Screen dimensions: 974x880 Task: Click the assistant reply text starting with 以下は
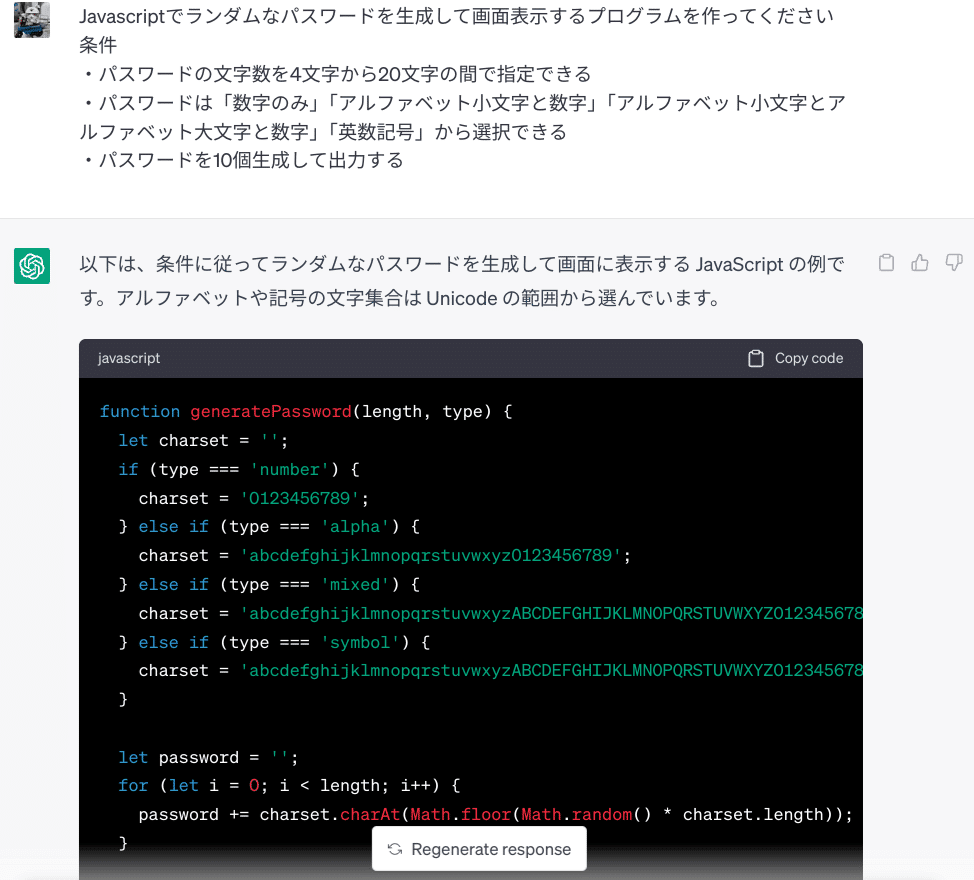[462, 281]
